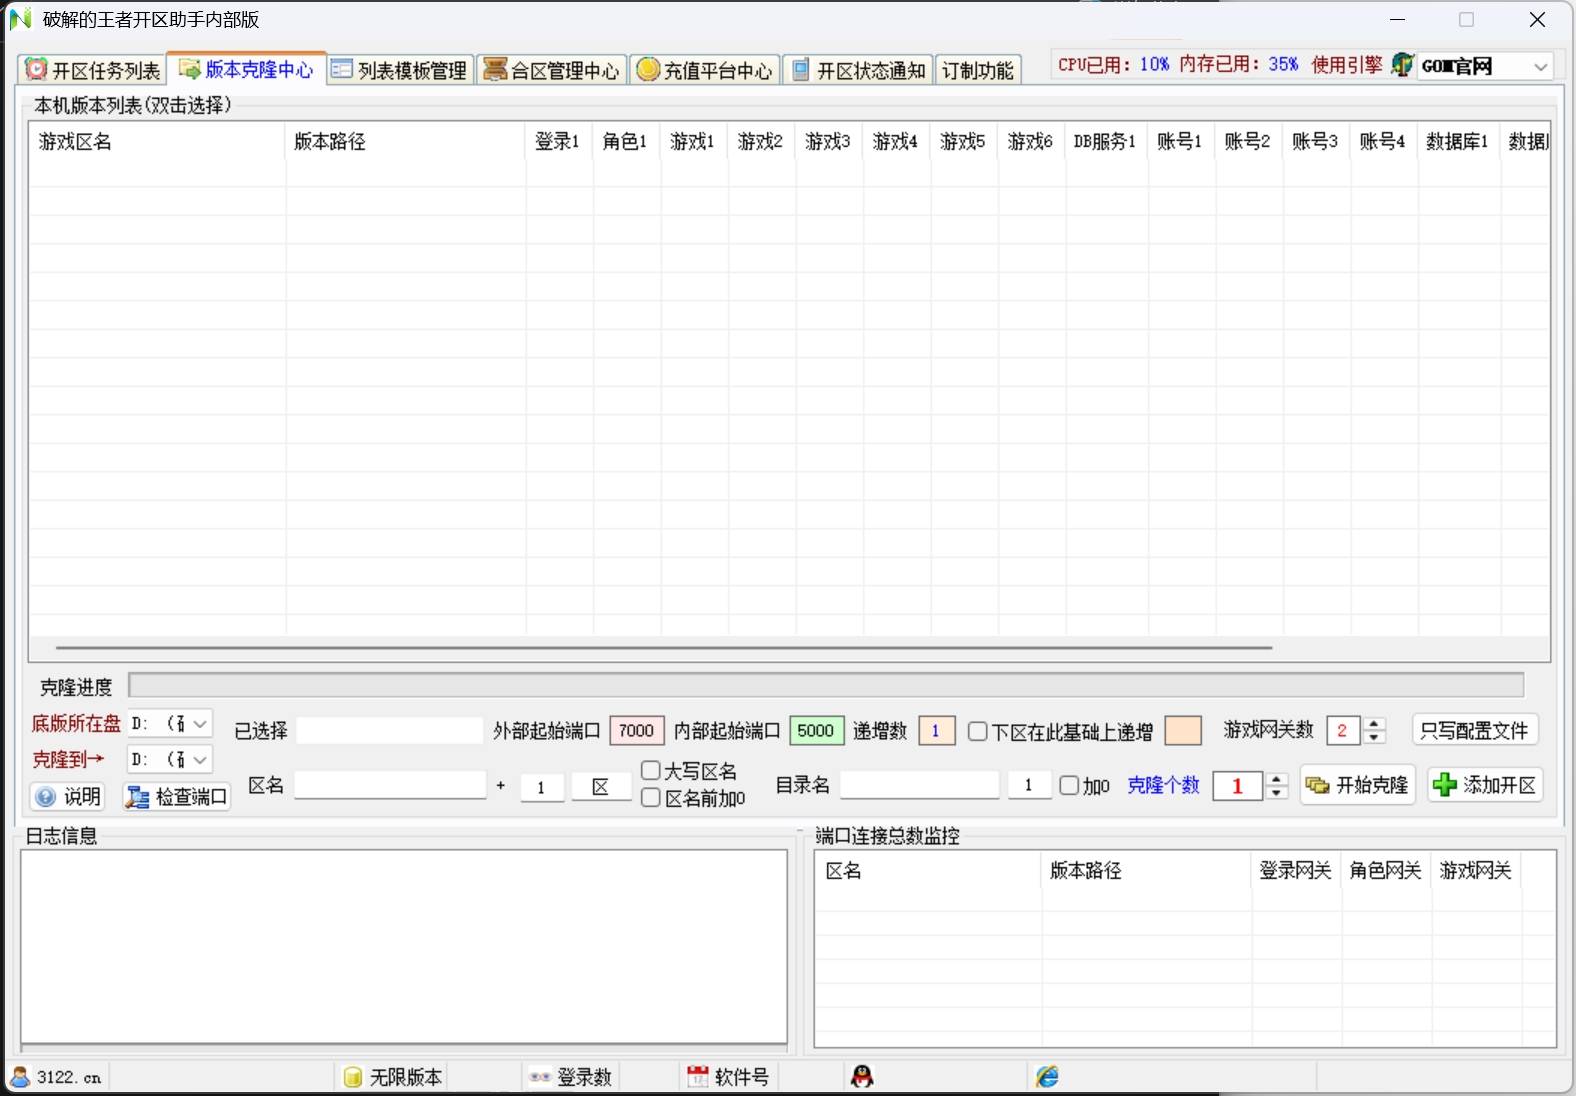The width and height of the screenshot is (1576, 1096).
Task: Click the 区名 header in port monitor
Action: tap(928, 870)
